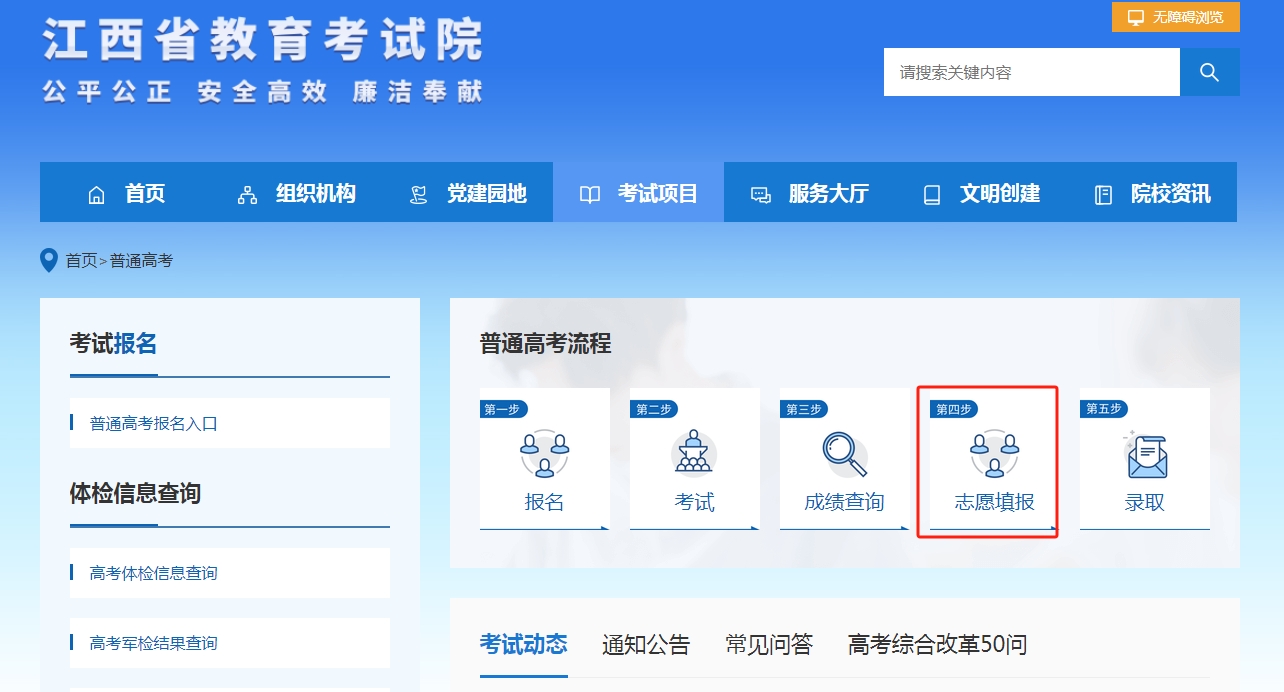Open the 录取 step label
The image size is (1284, 692).
pyautogui.click(x=1145, y=502)
